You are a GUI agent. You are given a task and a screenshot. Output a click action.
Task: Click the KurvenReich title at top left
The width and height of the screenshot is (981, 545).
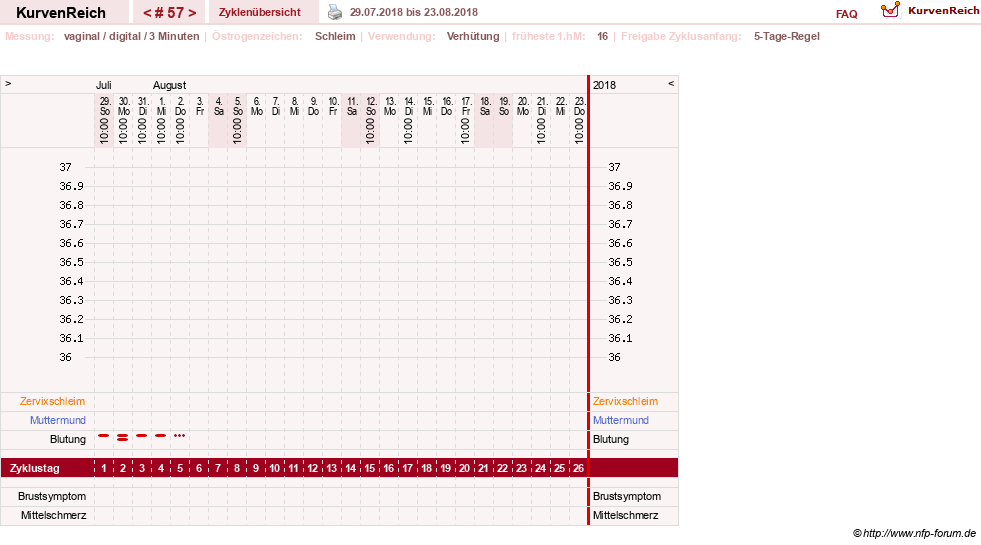click(61, 13)
